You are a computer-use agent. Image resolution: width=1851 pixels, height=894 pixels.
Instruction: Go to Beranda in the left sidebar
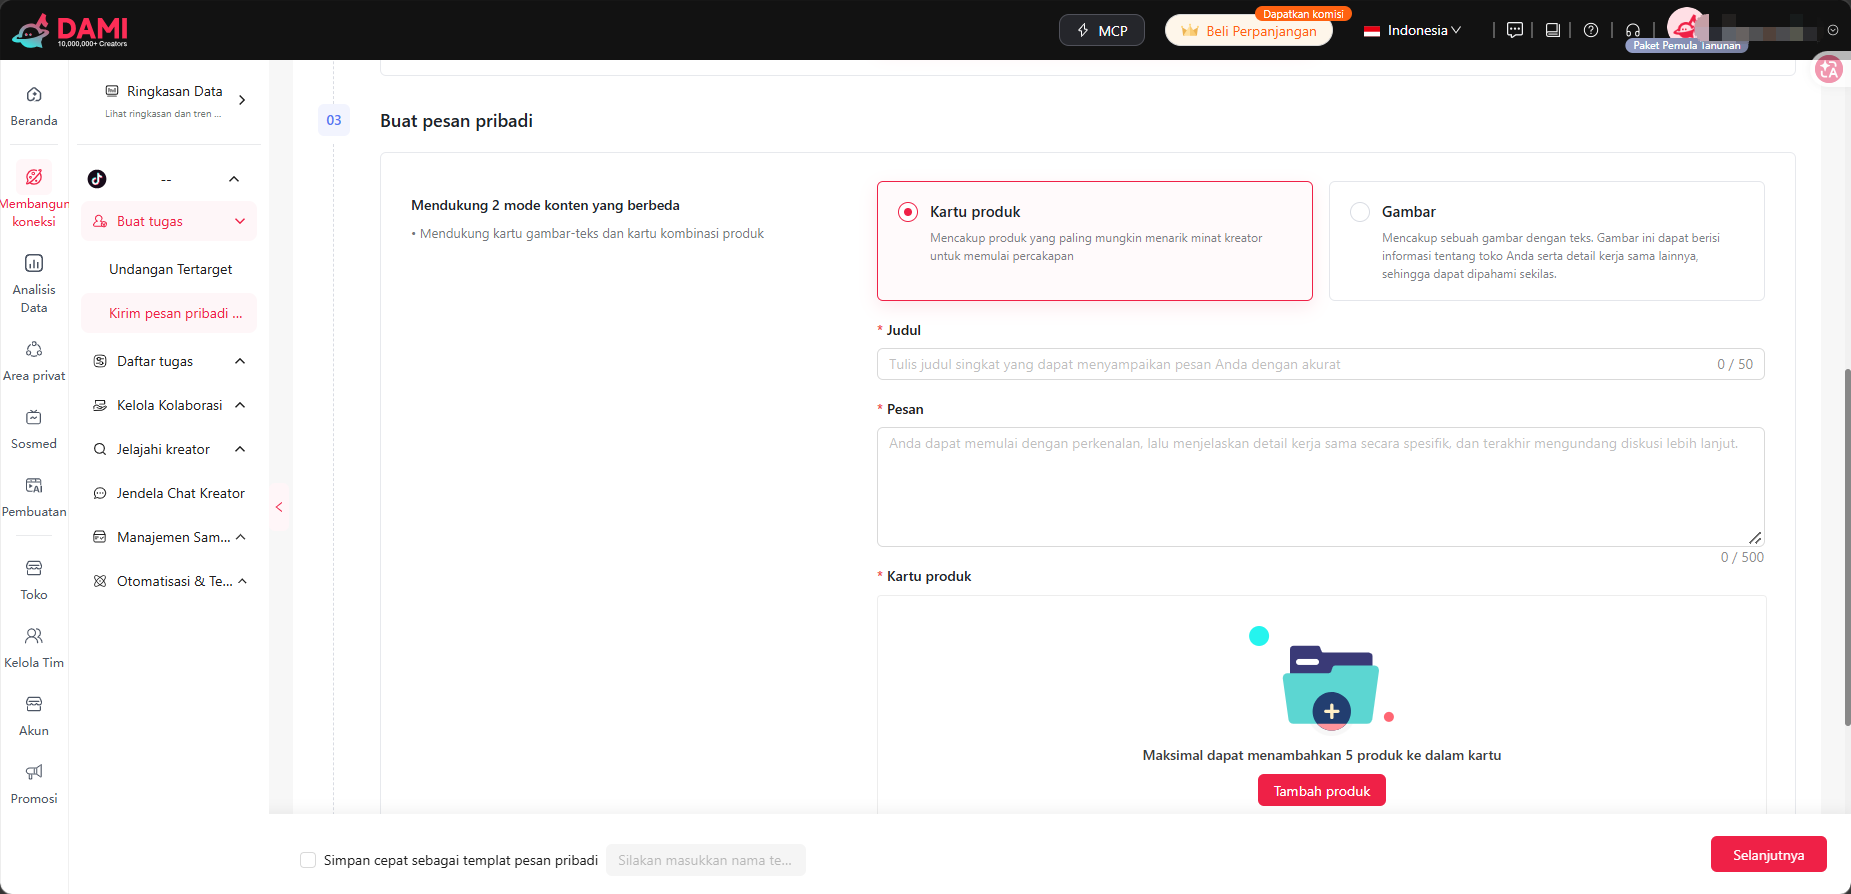(34, 107)
